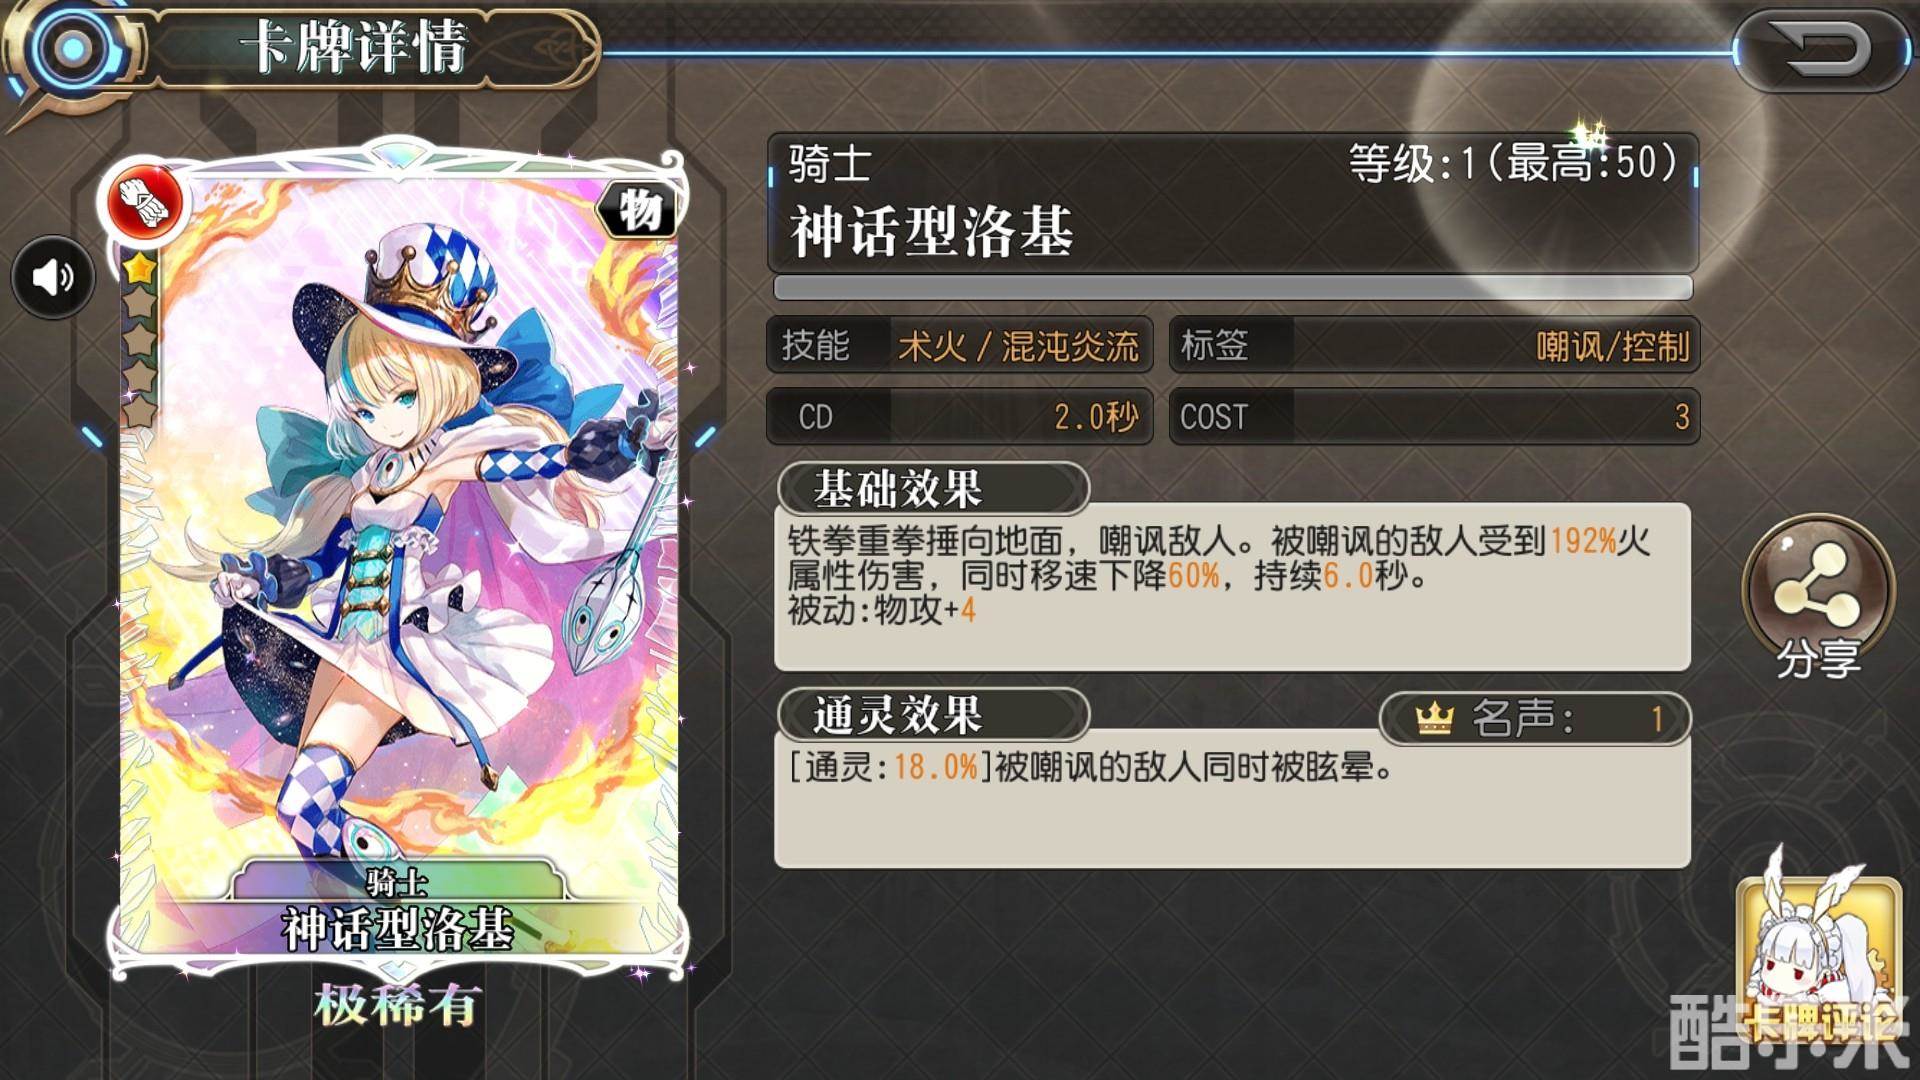The height and width of the screenshot is (1080, 1920).
Task: Click the 嘲讽/控制 tag label
Action: [x=1613, y=346]
